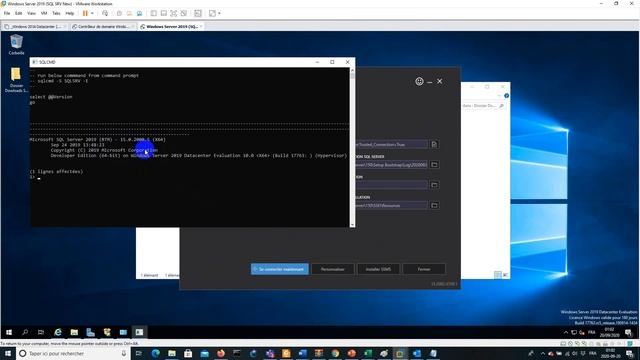Click the Se connecter maintenant button

pos(280,269)
